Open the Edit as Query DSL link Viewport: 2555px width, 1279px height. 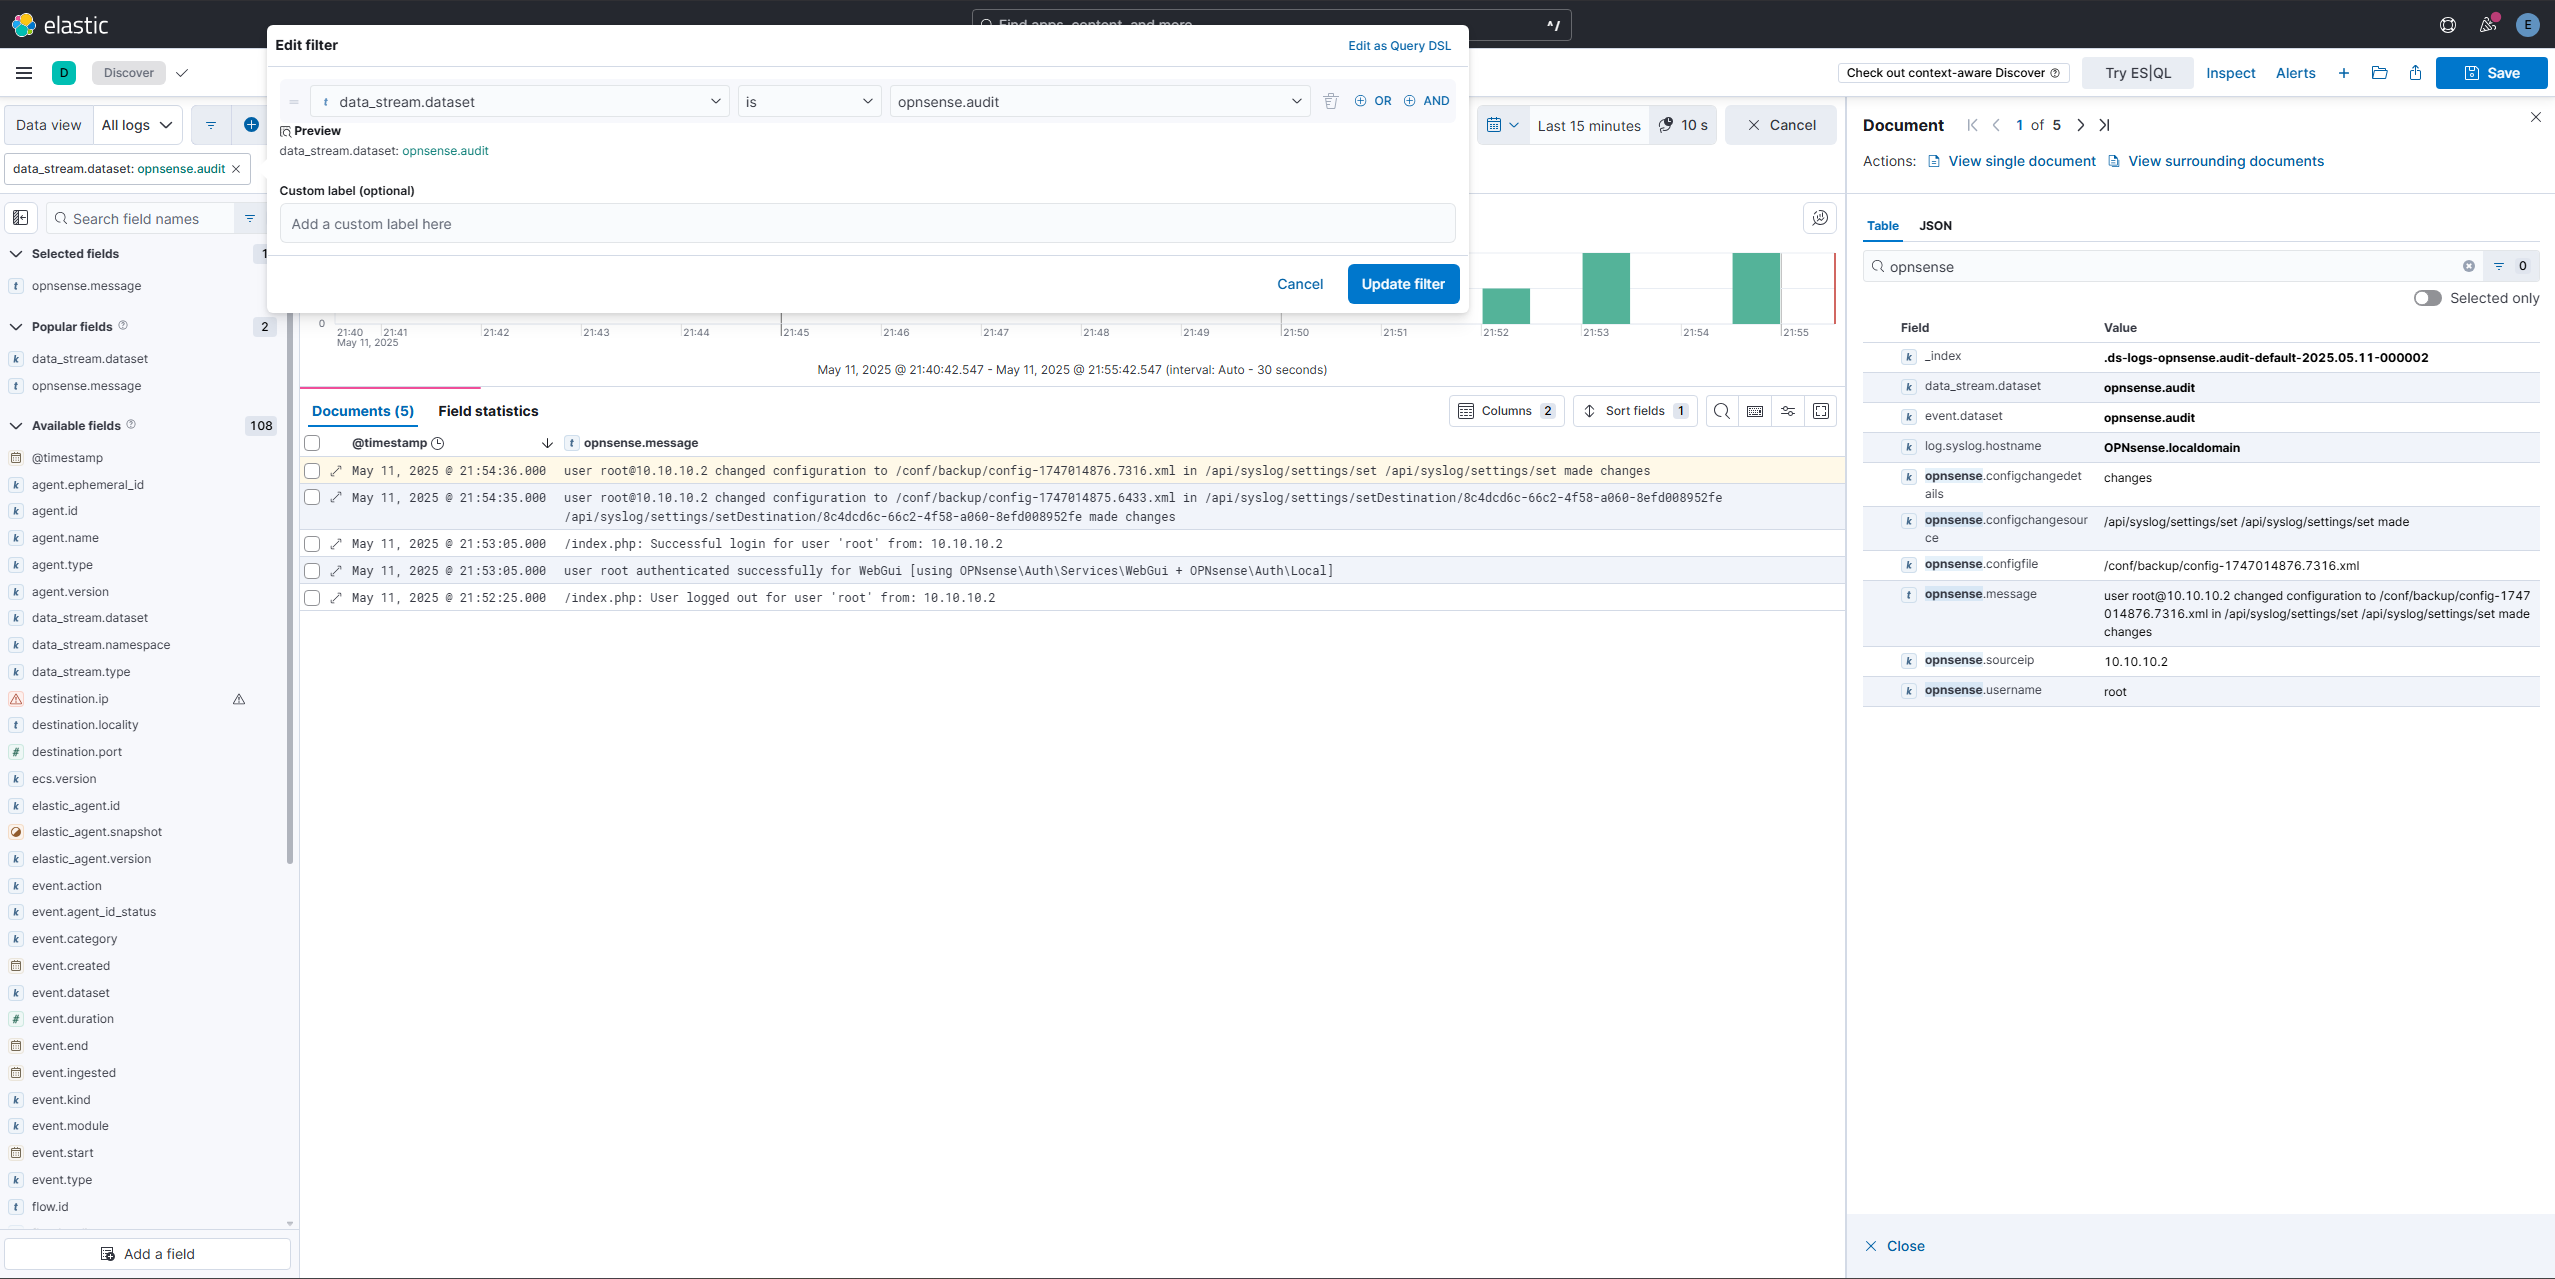tap(1399, 46)
